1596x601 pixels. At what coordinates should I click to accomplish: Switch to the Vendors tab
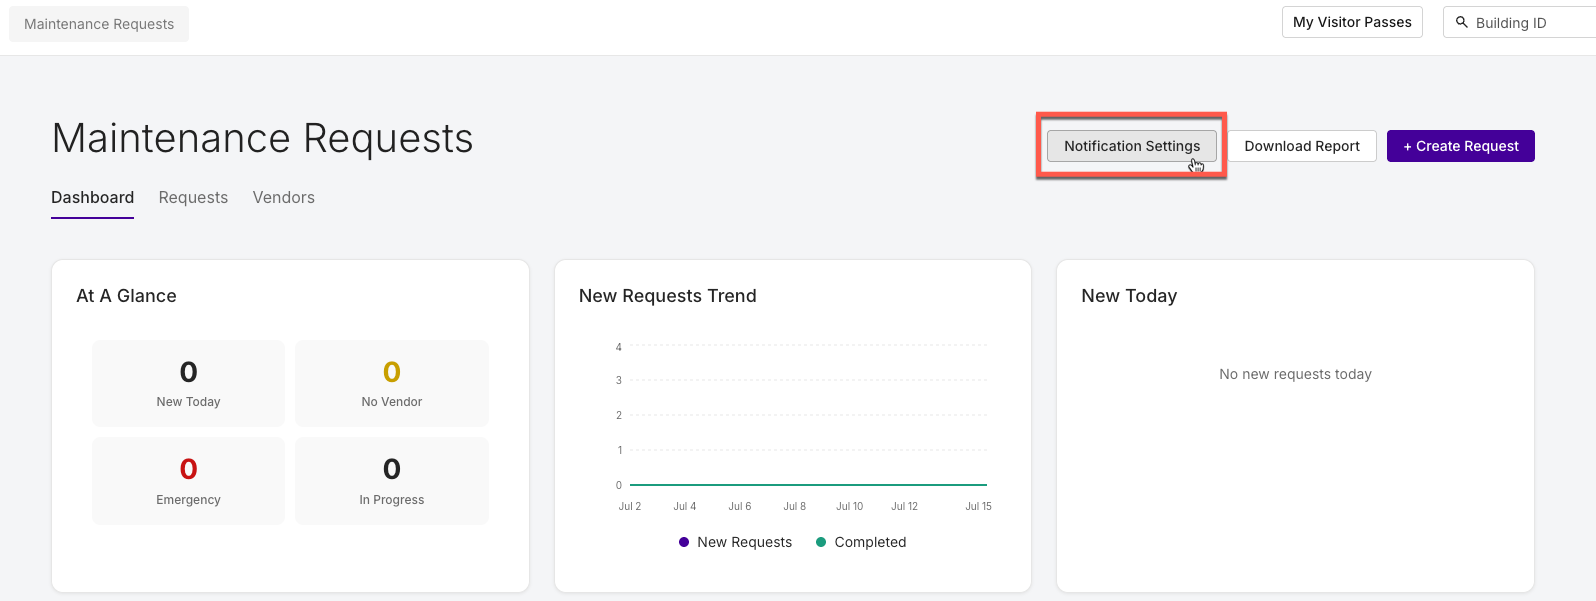point(284,198)
